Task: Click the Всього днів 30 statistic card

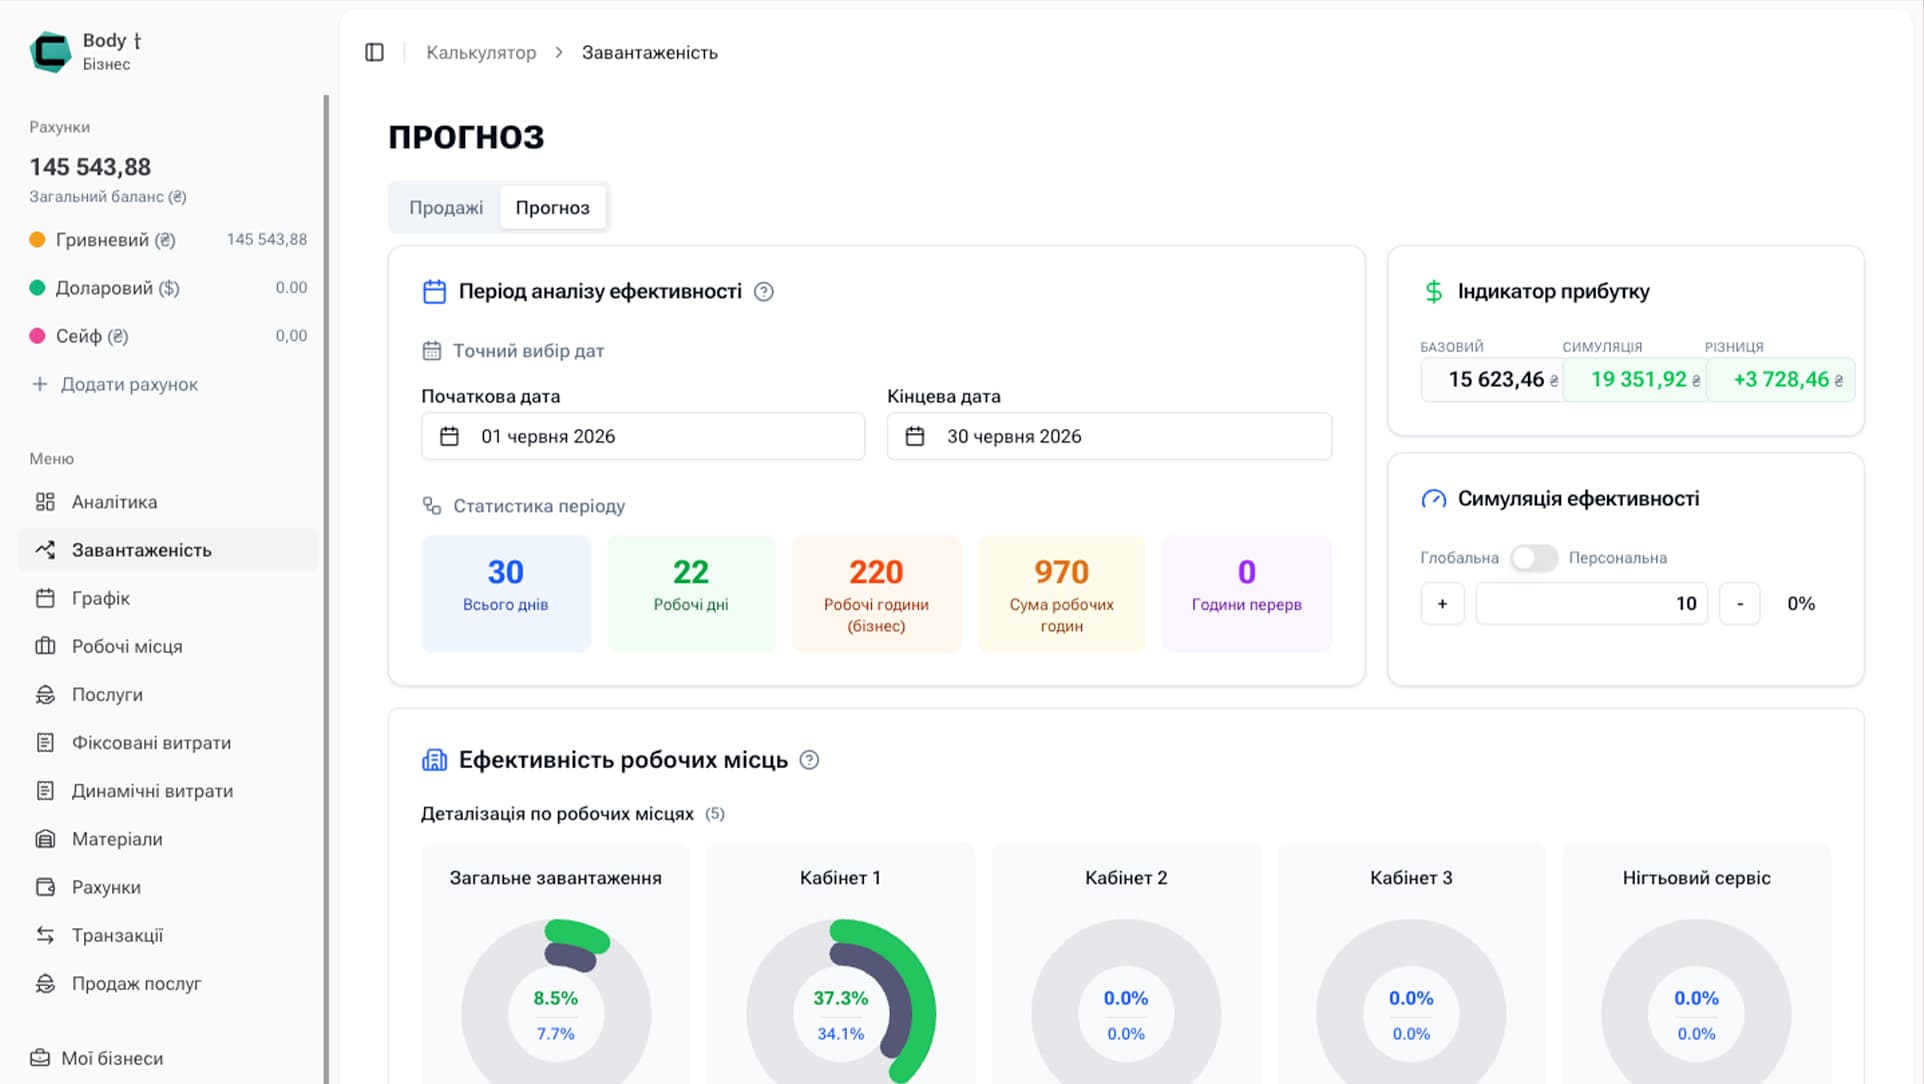Action: click(x=506, y=594)
